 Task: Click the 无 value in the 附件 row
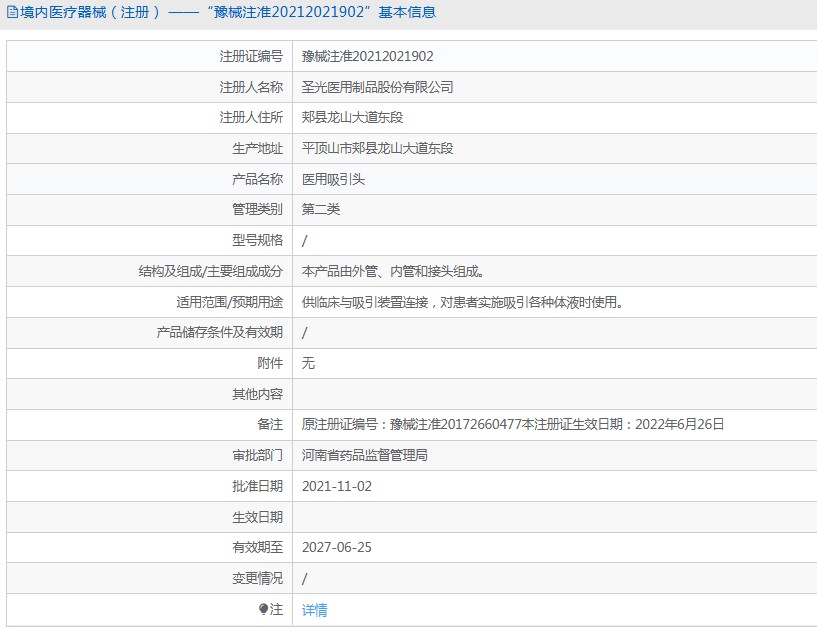[x=308, y=364]
